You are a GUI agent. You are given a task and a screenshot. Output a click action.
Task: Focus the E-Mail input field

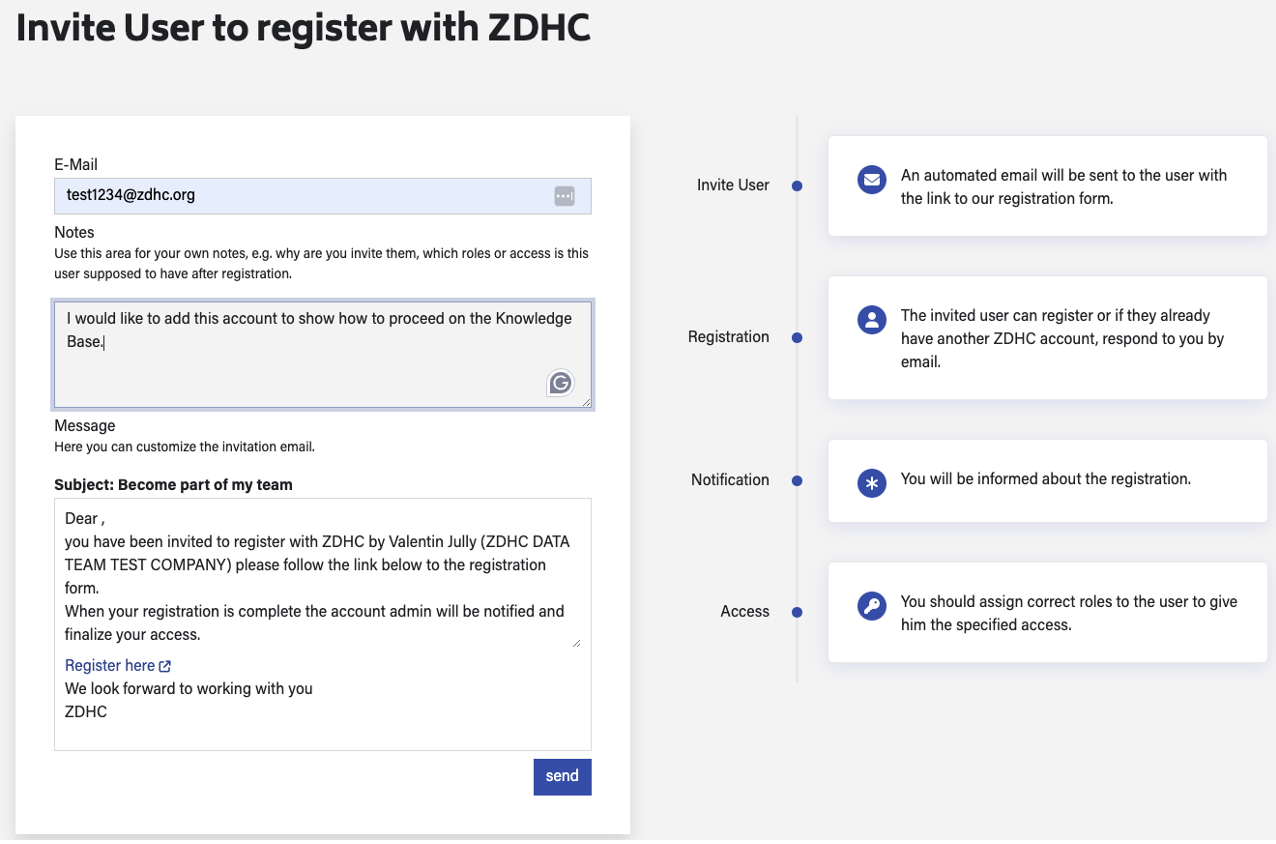(300, 196)
